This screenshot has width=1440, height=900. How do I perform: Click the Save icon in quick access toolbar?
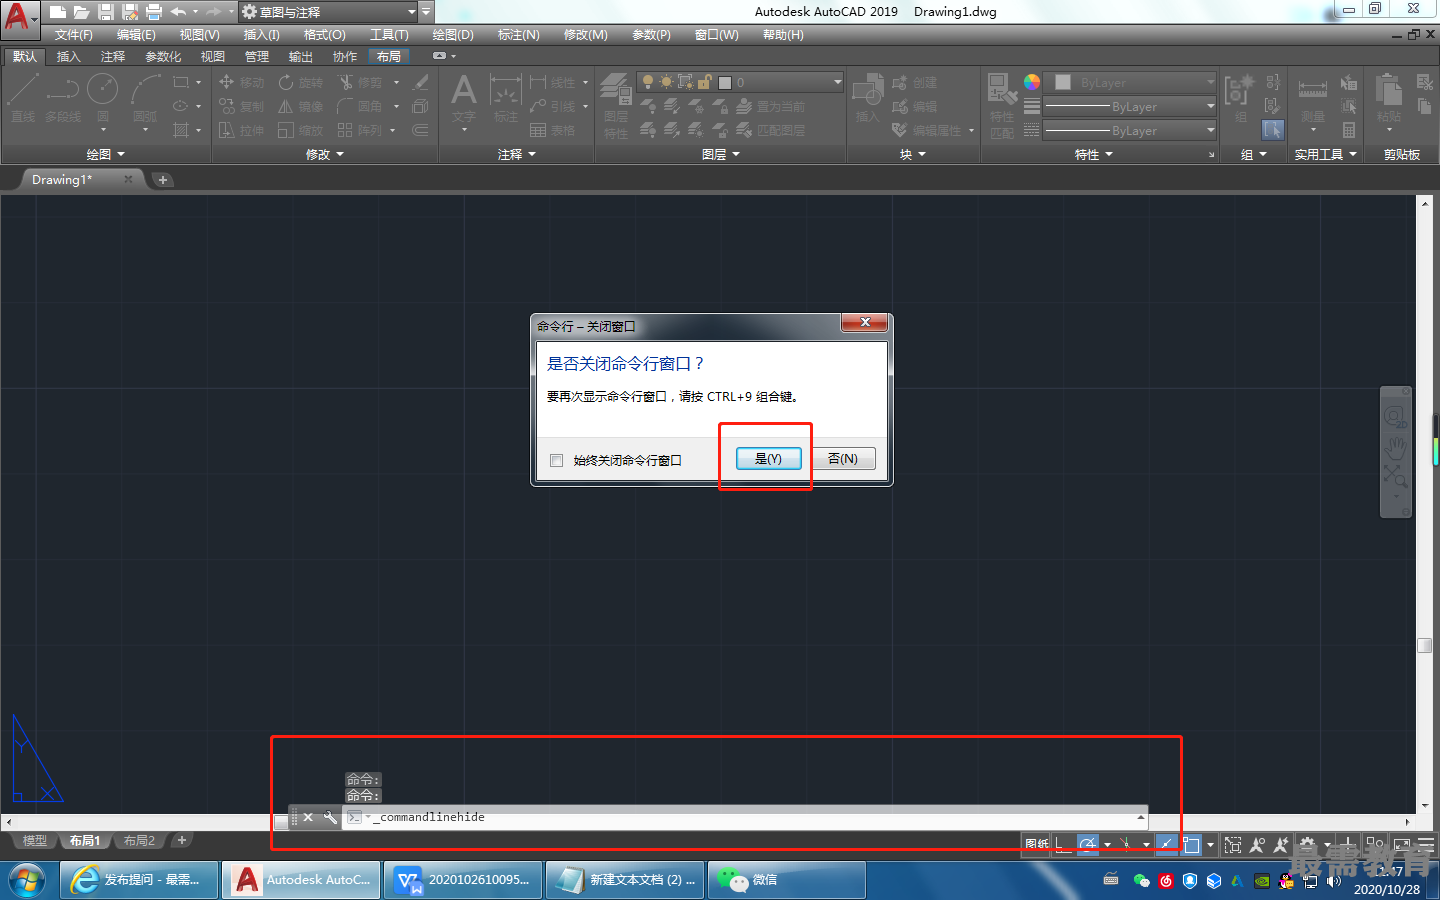(106, 12)
